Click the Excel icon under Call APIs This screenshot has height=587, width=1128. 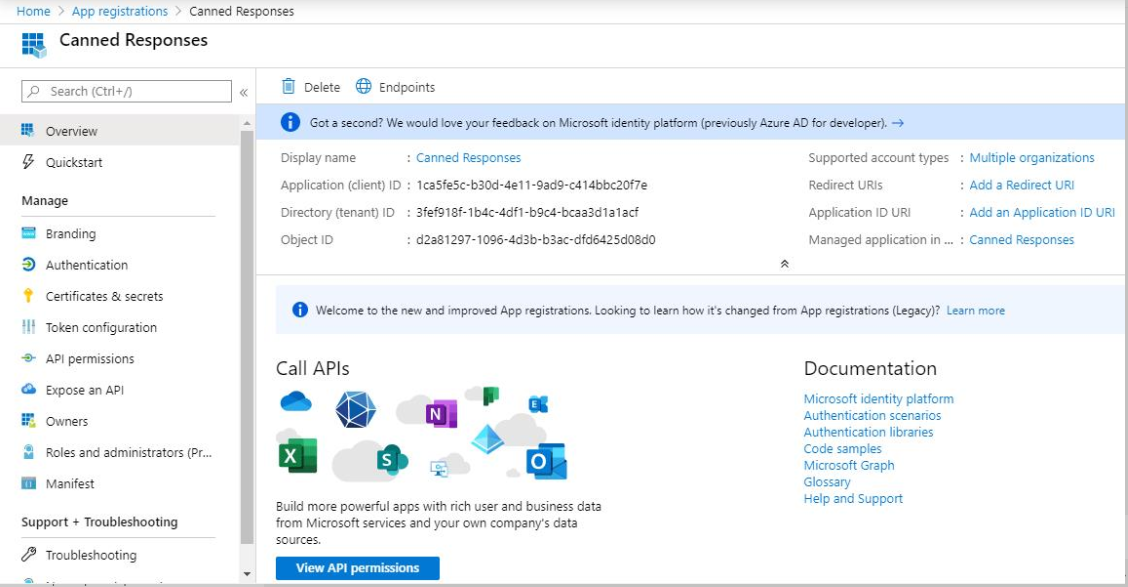click(x=297, y=455)
